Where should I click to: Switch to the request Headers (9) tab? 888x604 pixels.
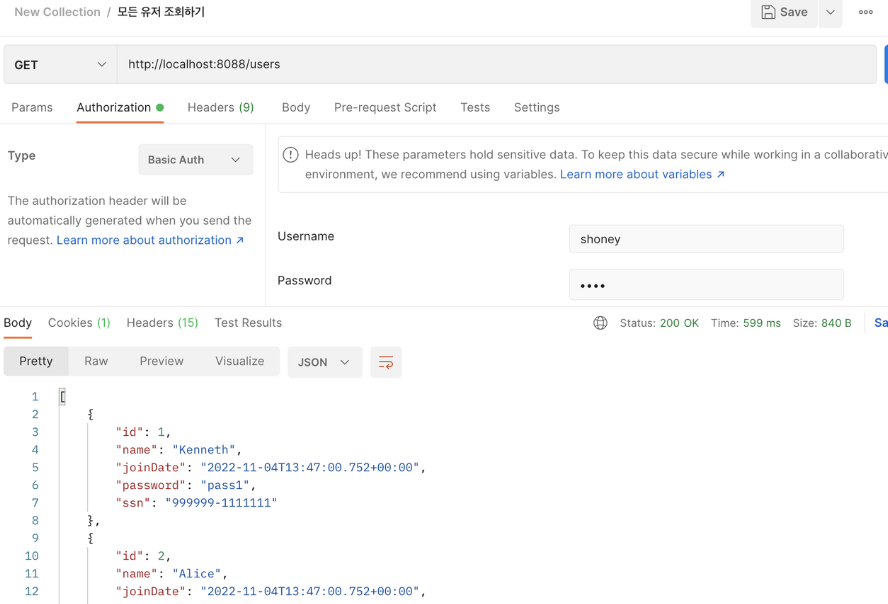pos(221,108)
